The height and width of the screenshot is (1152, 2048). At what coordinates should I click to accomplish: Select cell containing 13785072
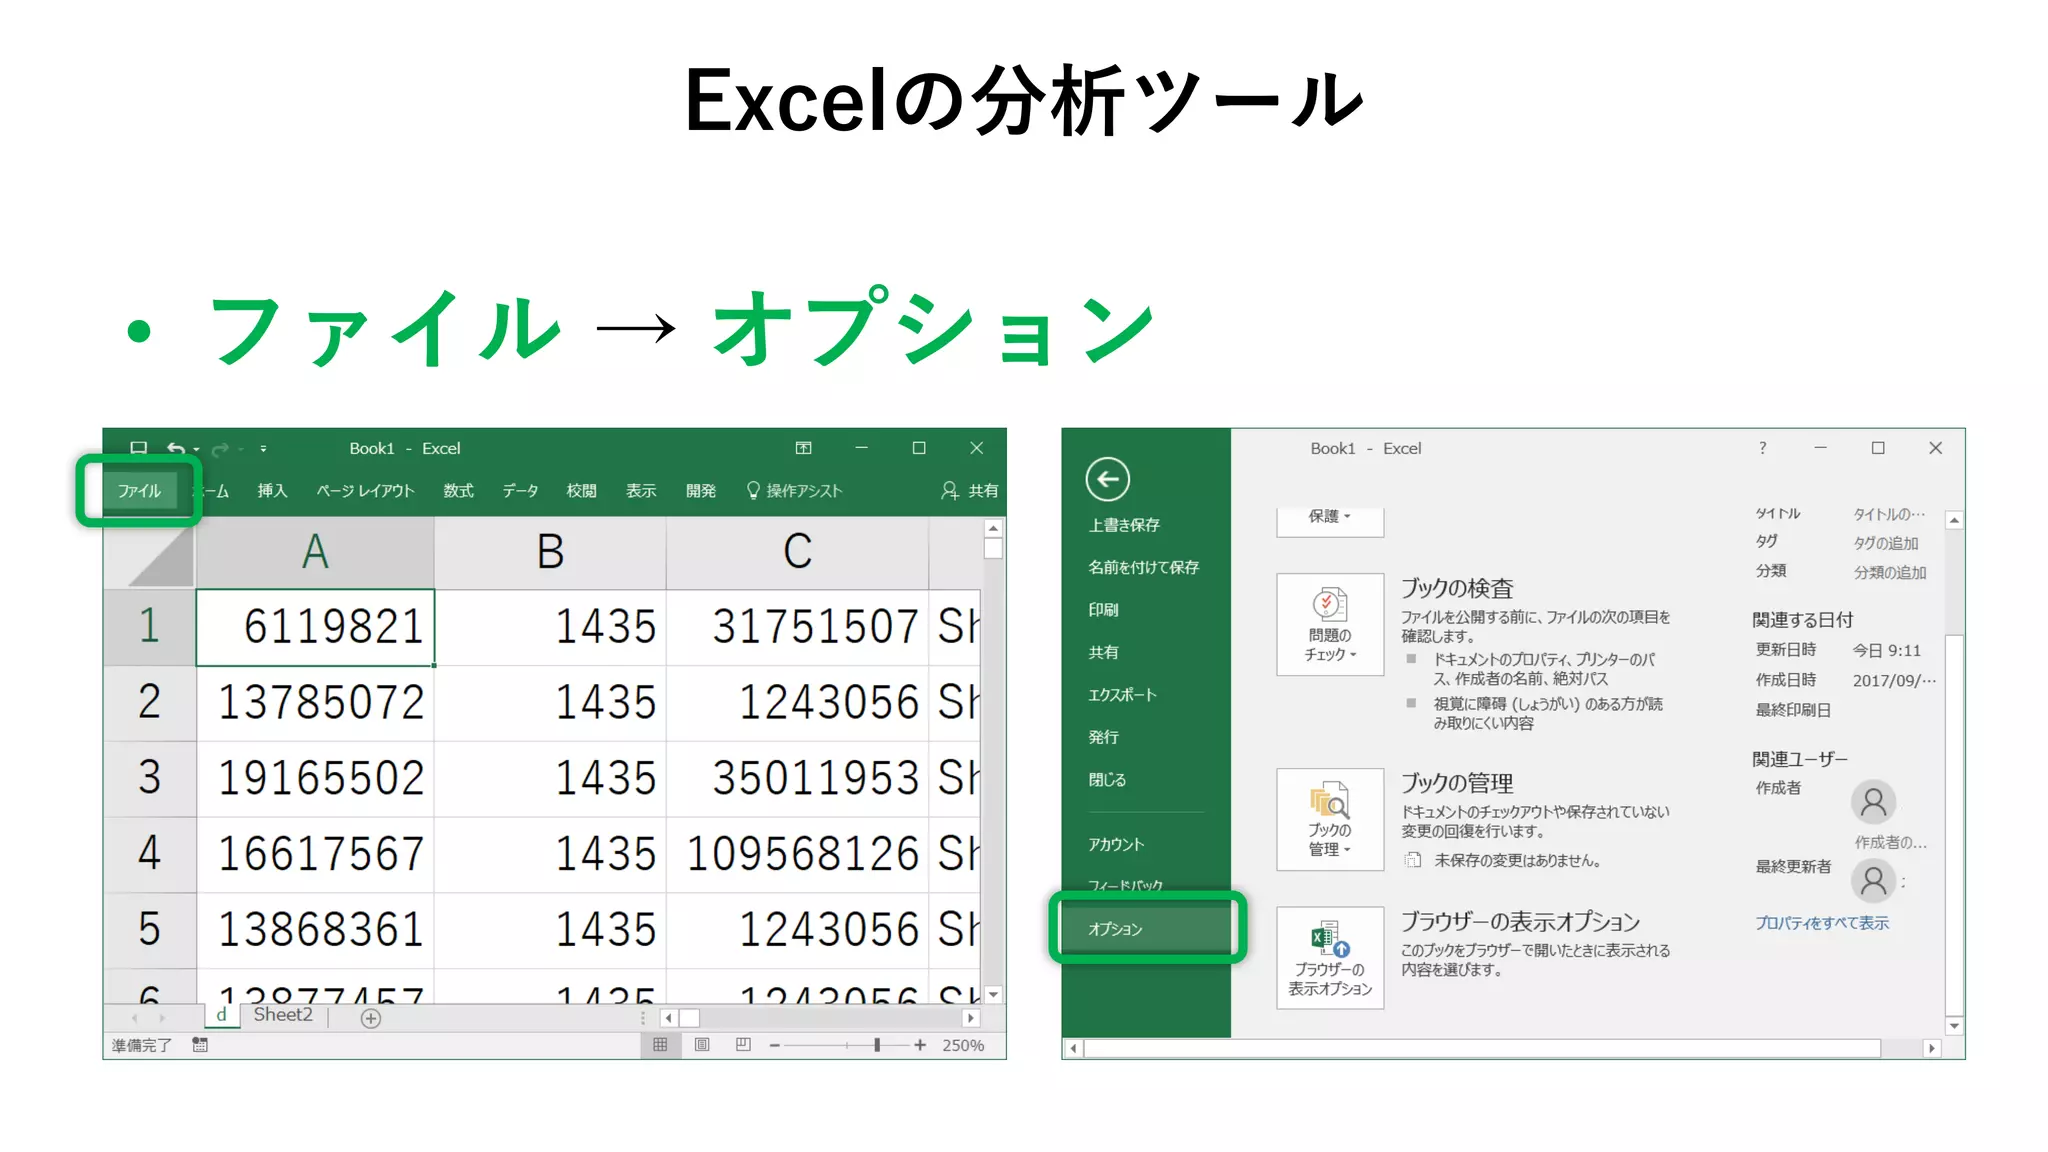(315, 702)
